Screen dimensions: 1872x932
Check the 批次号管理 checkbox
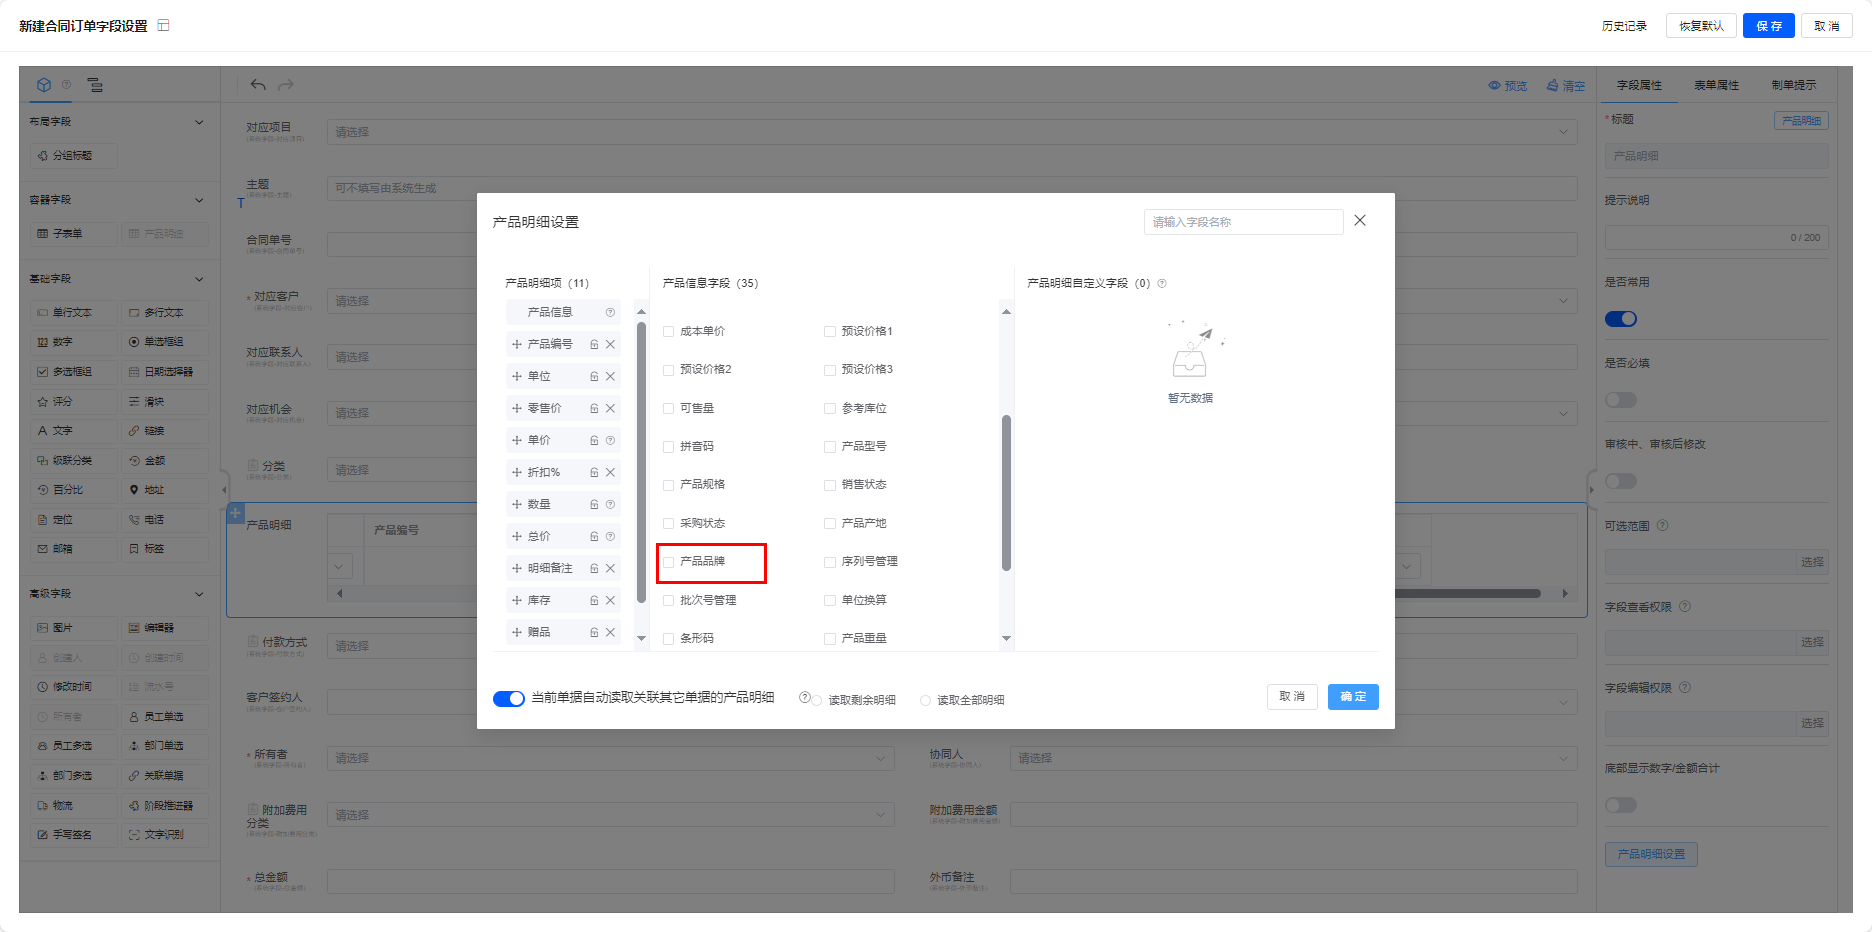[669, 601]
